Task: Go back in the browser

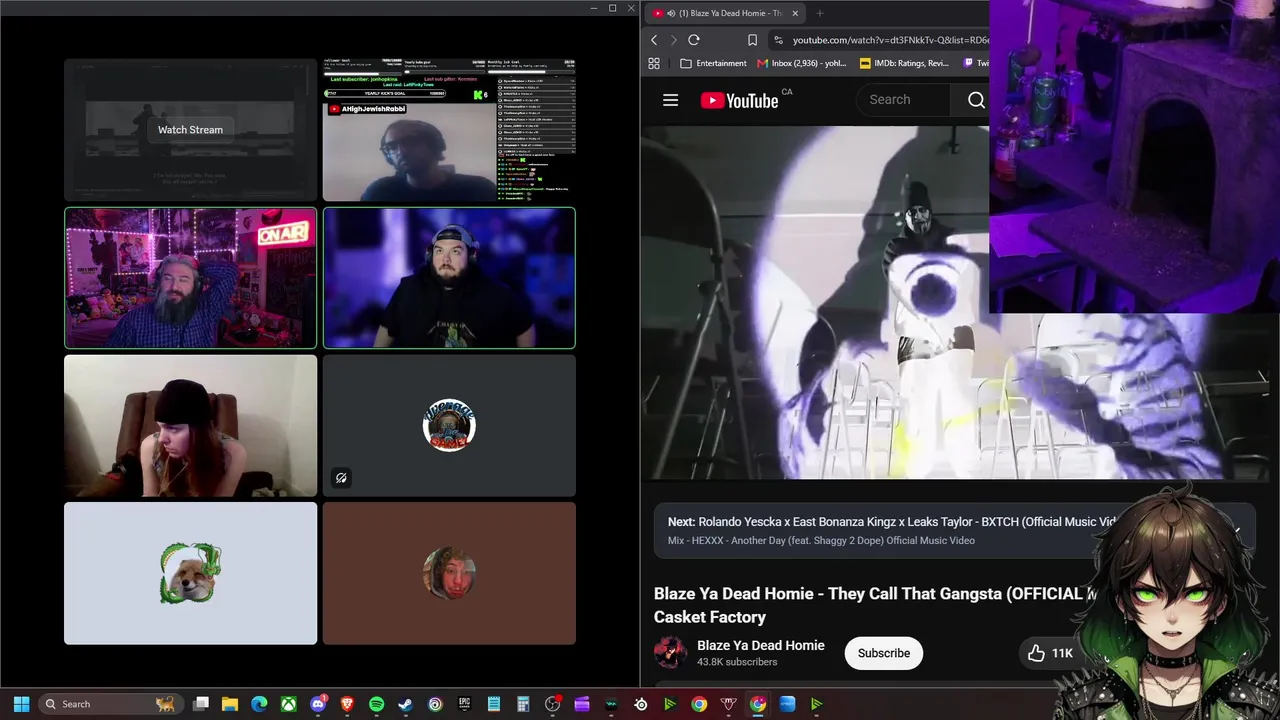Action: point(654,40)
